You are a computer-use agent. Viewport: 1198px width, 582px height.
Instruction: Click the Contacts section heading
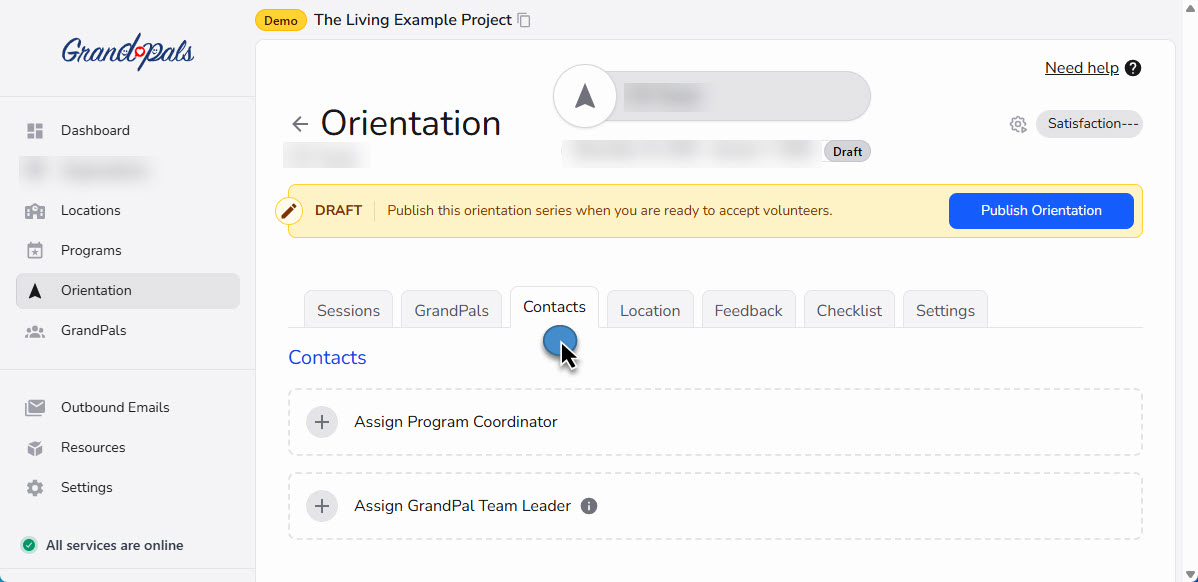[x=327, y=357]
